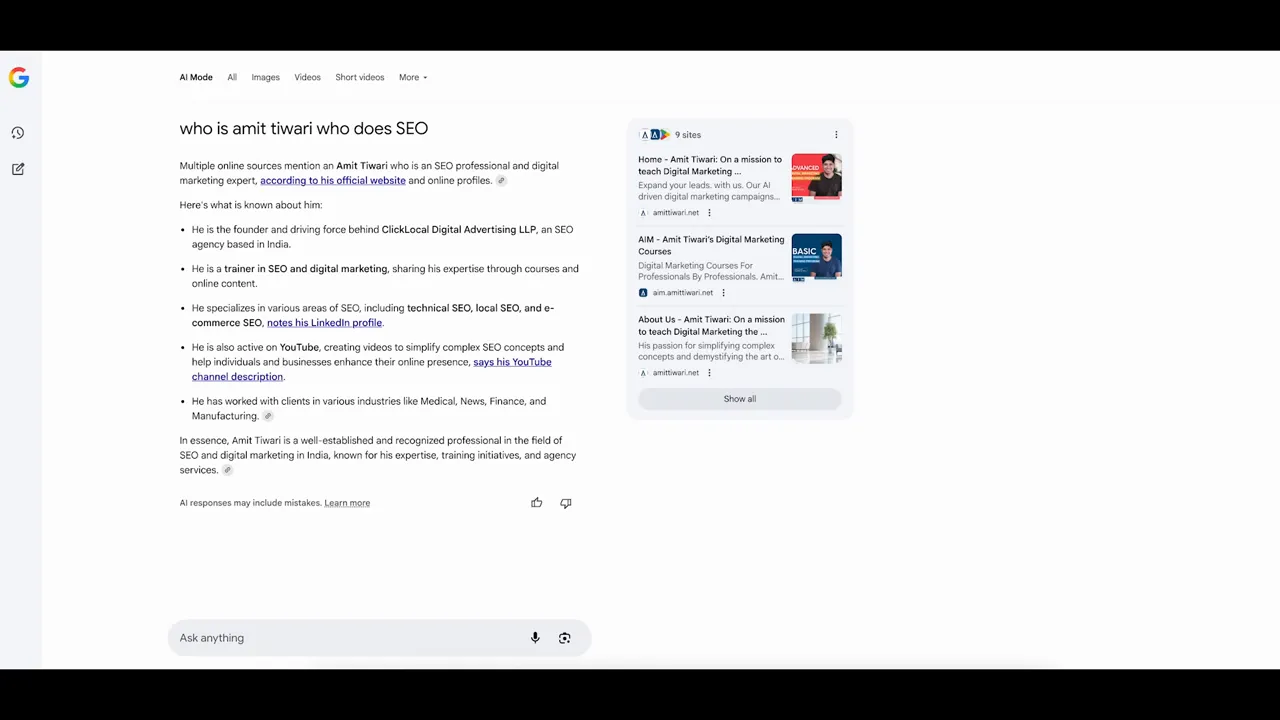The height and width of the screenshot is (720, 1280).
Task: Open AI Mode history in sidebar
Action: (18, 133)
